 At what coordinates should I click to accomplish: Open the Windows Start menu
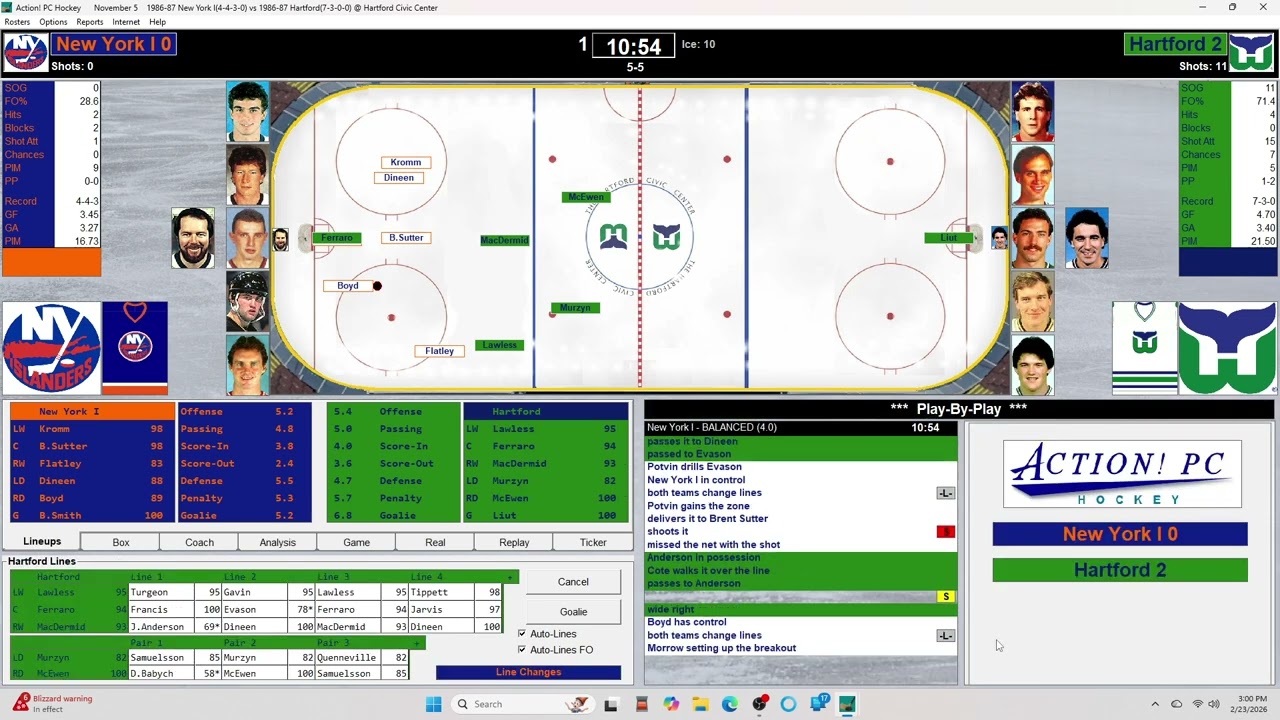[x=433, y=704]
